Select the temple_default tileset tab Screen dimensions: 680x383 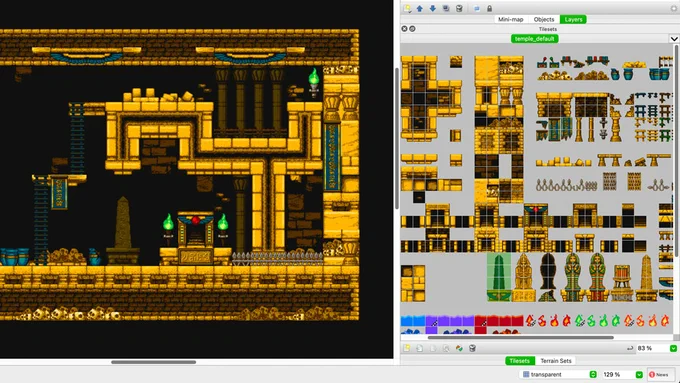[x=534, y=39]
